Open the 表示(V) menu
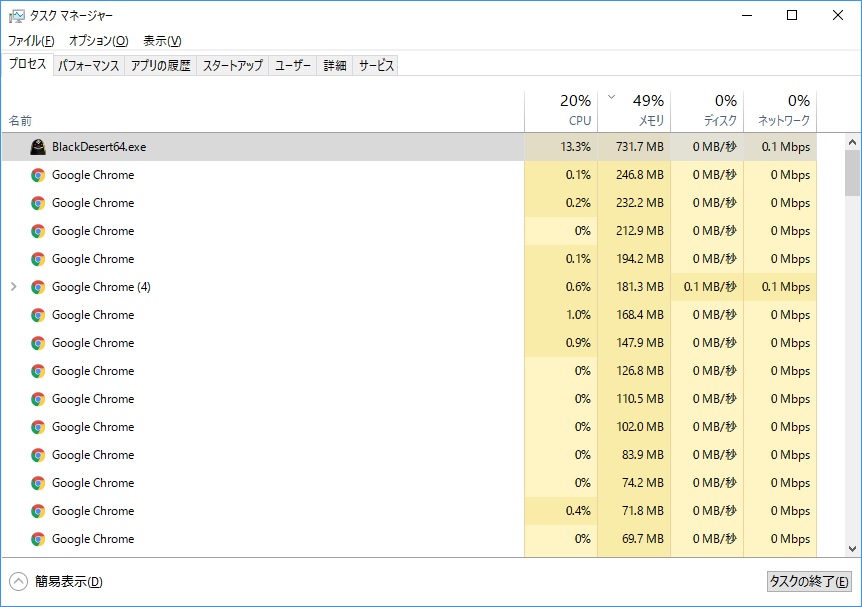Image resolution: width=862 pixels, height=607 pixels. coord(162,41)
